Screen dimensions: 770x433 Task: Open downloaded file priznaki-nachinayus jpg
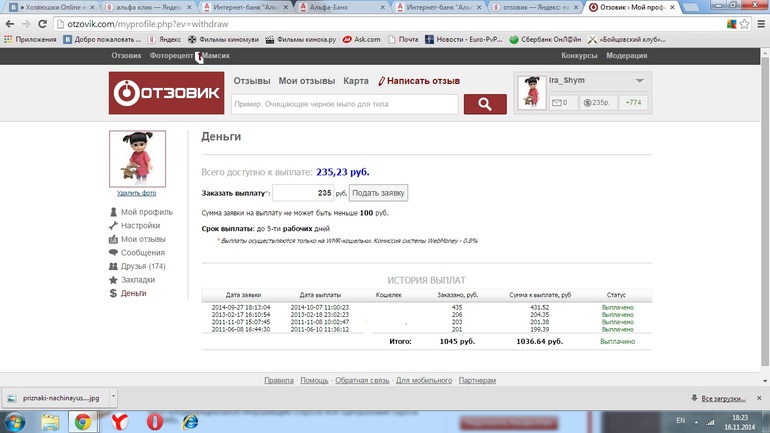tap(55, 398)
